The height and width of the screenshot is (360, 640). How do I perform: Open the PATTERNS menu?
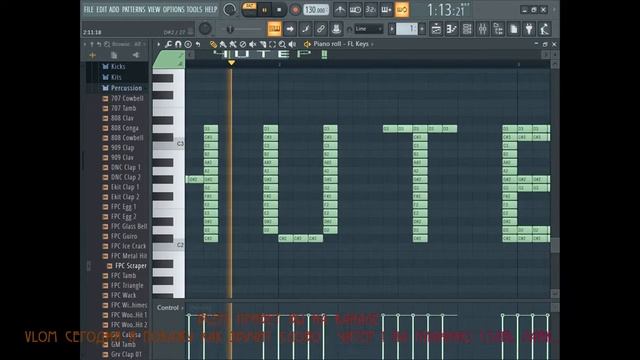(x=133, y=9)
